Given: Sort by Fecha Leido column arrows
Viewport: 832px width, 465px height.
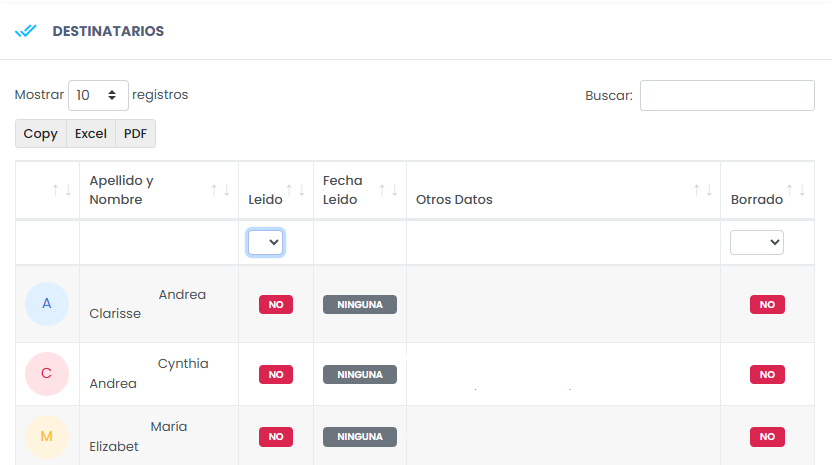Looking at the screenshot, I should (x=388, y=190).
